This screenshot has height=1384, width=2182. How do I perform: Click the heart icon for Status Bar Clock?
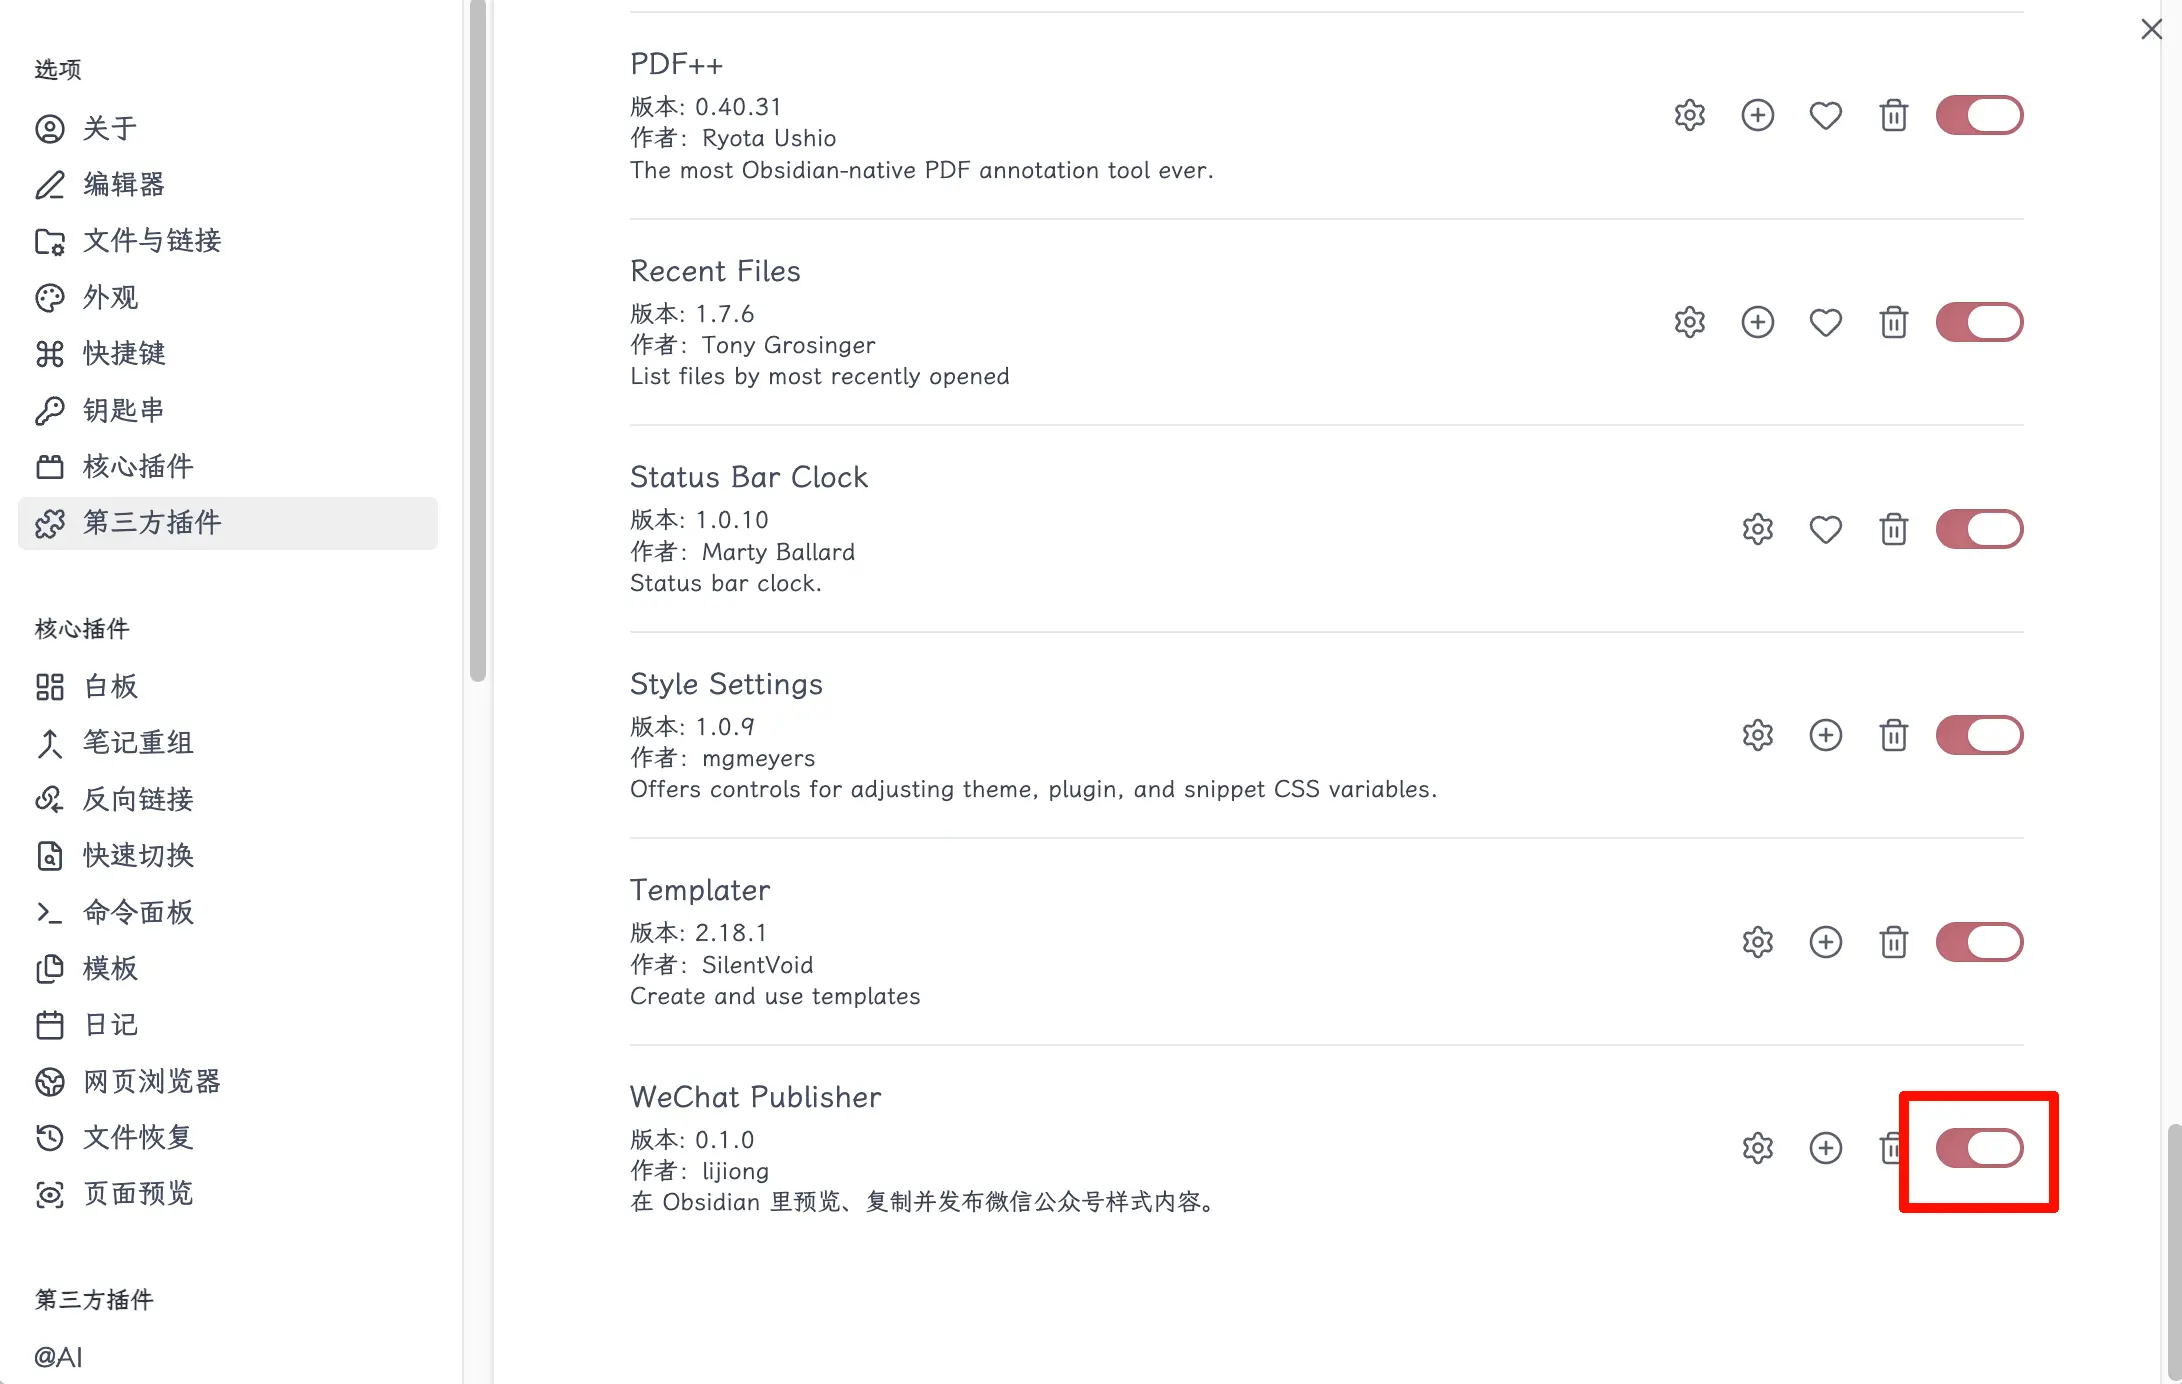(x=1825, y=529)
